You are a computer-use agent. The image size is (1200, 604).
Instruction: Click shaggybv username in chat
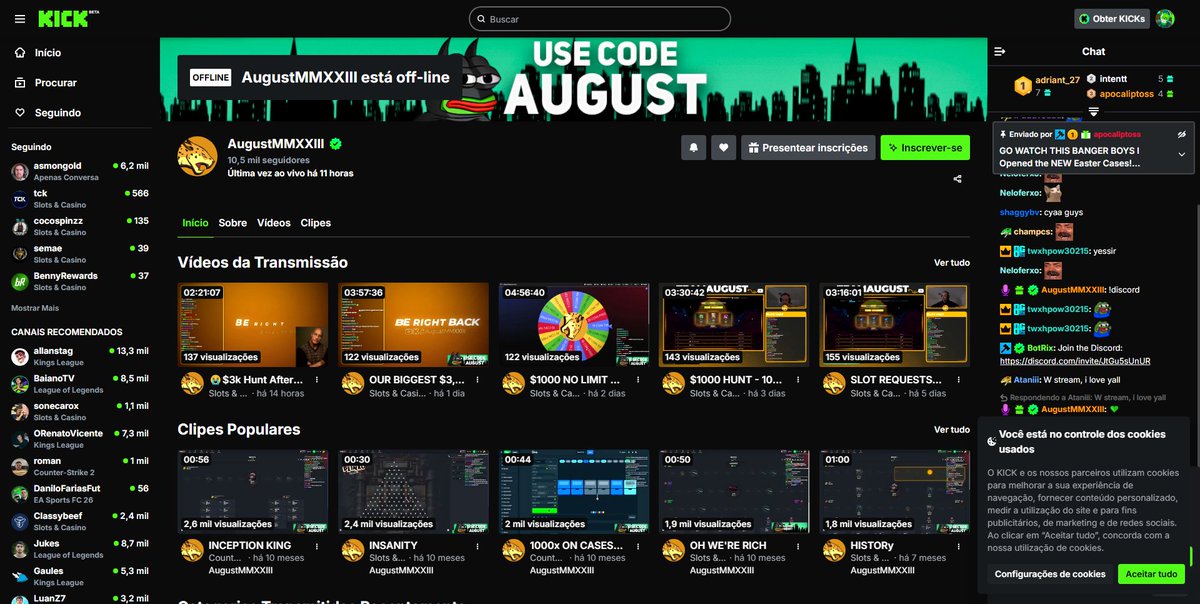pyautogui.click(x=1019, y=212)
